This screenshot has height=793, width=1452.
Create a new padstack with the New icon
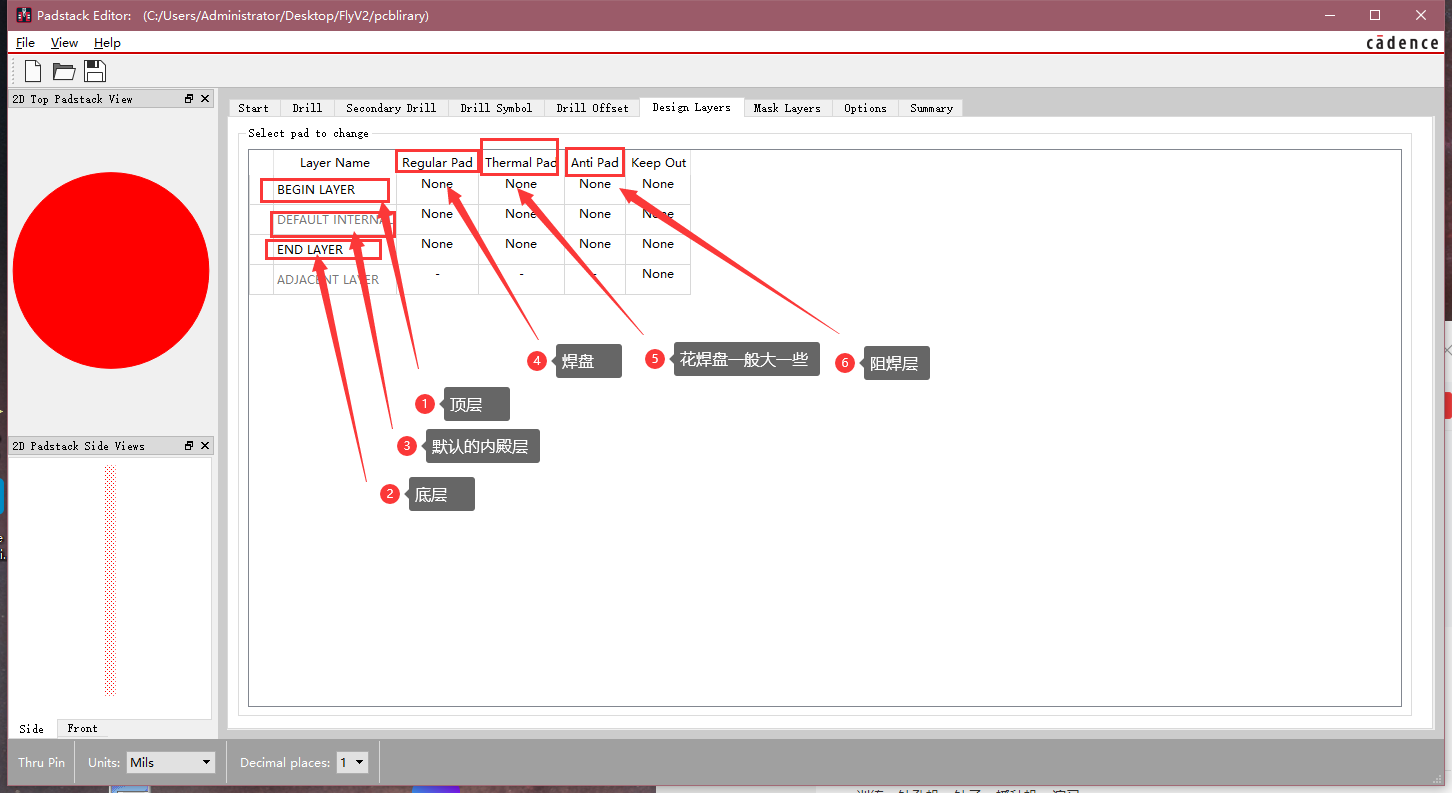pos(31,70)
